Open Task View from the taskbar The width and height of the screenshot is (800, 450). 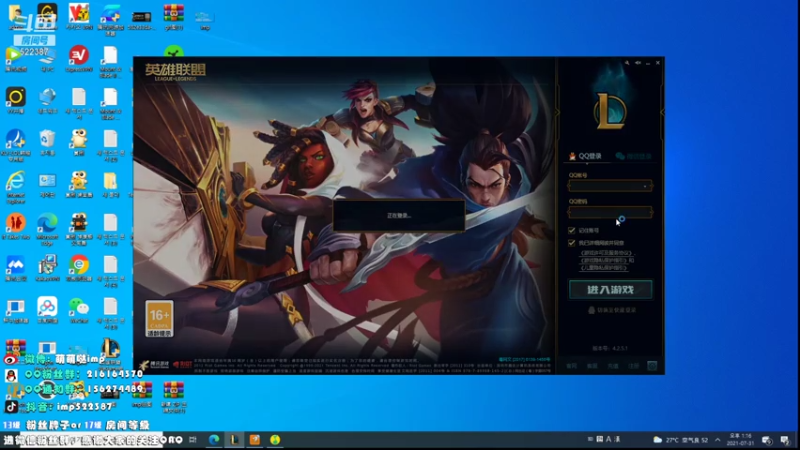(x=193, y=439)
